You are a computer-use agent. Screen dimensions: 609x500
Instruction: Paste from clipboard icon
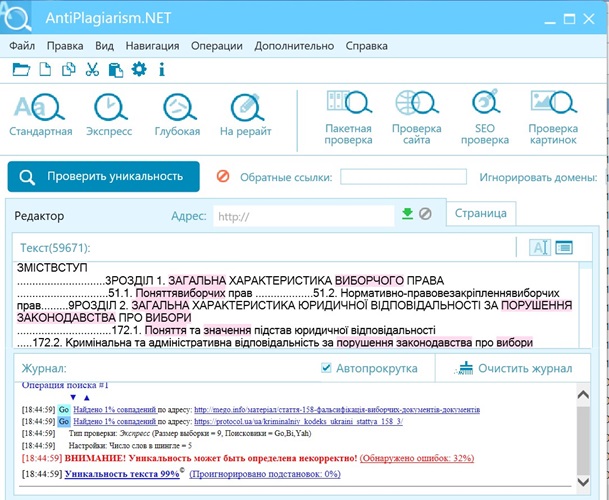(116, 70)
